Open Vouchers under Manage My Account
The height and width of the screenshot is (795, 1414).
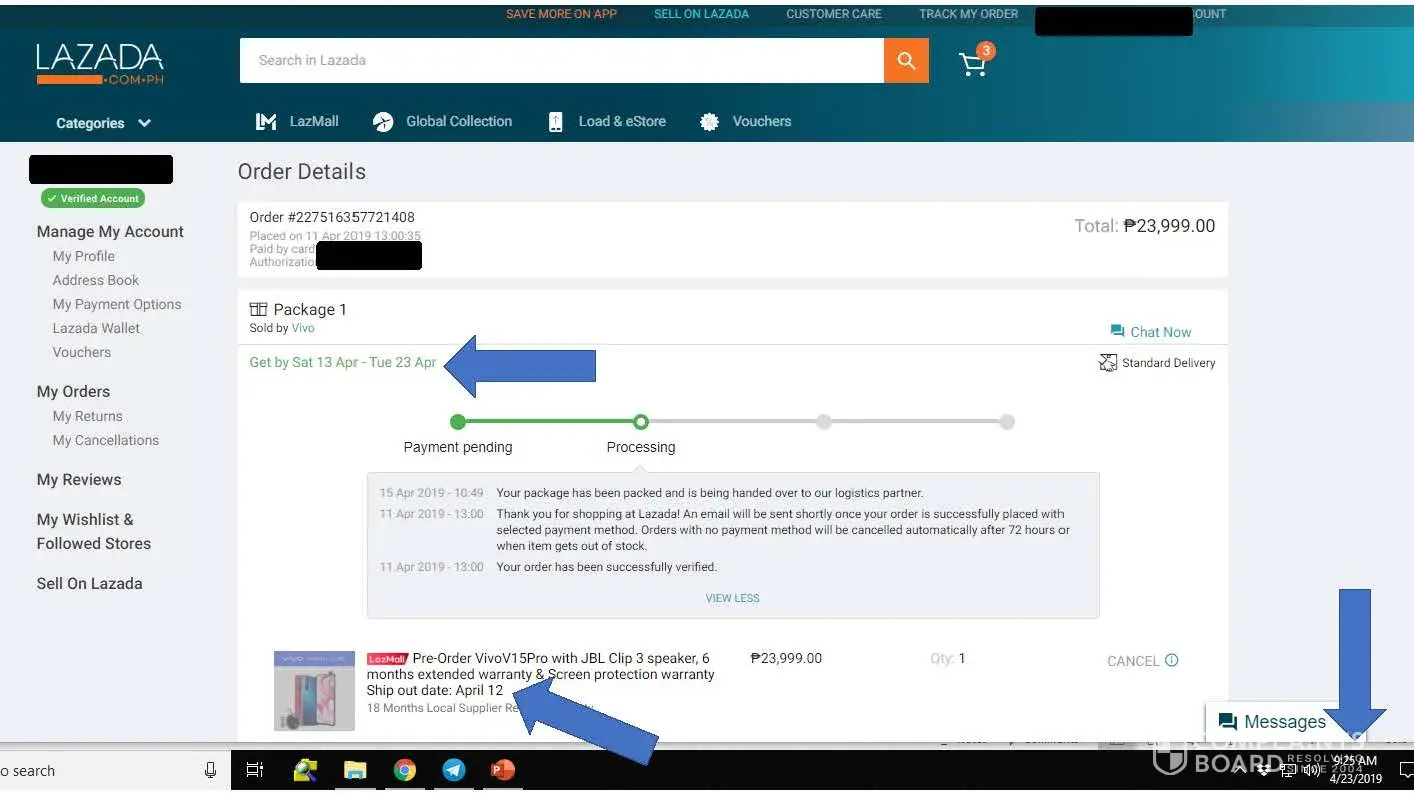click(x=82, y=352)
